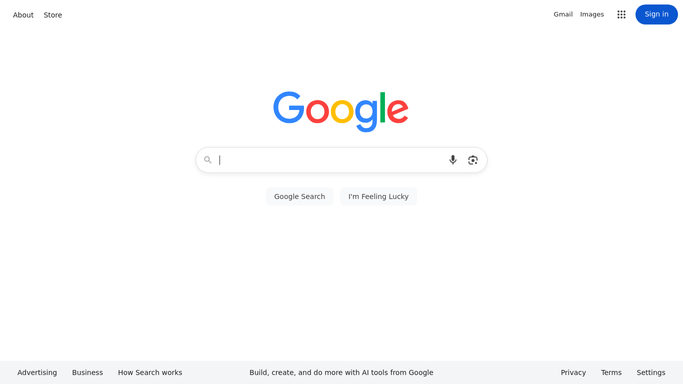Screen dimensions: 683x384
Task: Focus the search text field
Action: (331, 160)
